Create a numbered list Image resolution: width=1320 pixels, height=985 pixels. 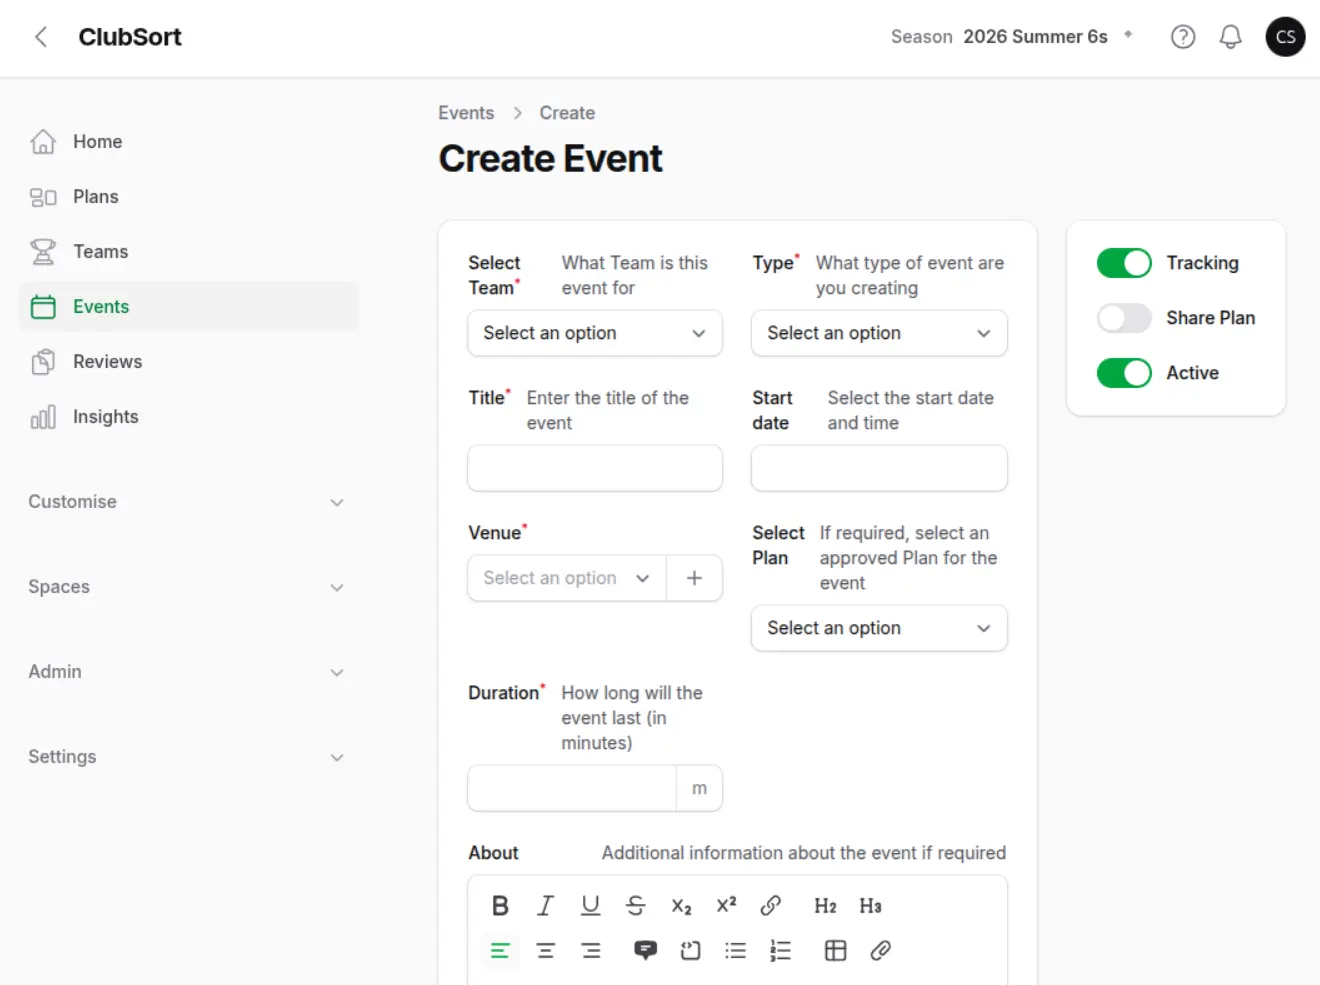(780, 951)
